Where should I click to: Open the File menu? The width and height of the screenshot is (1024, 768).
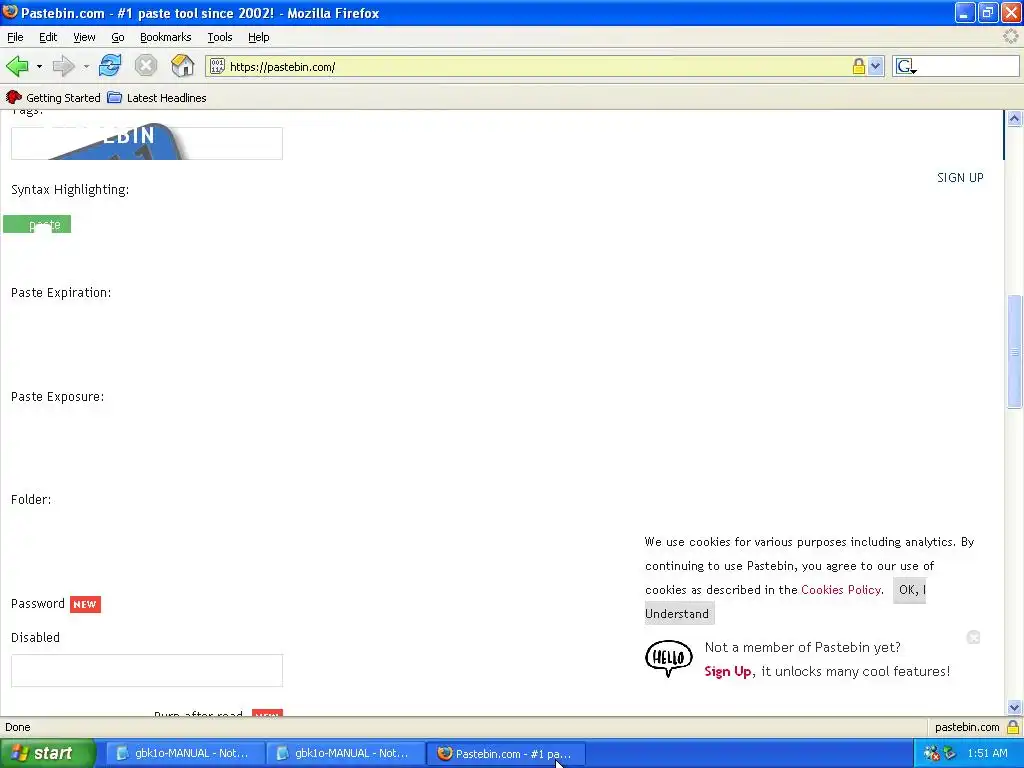pyautogui.click(x=15, y=37)
